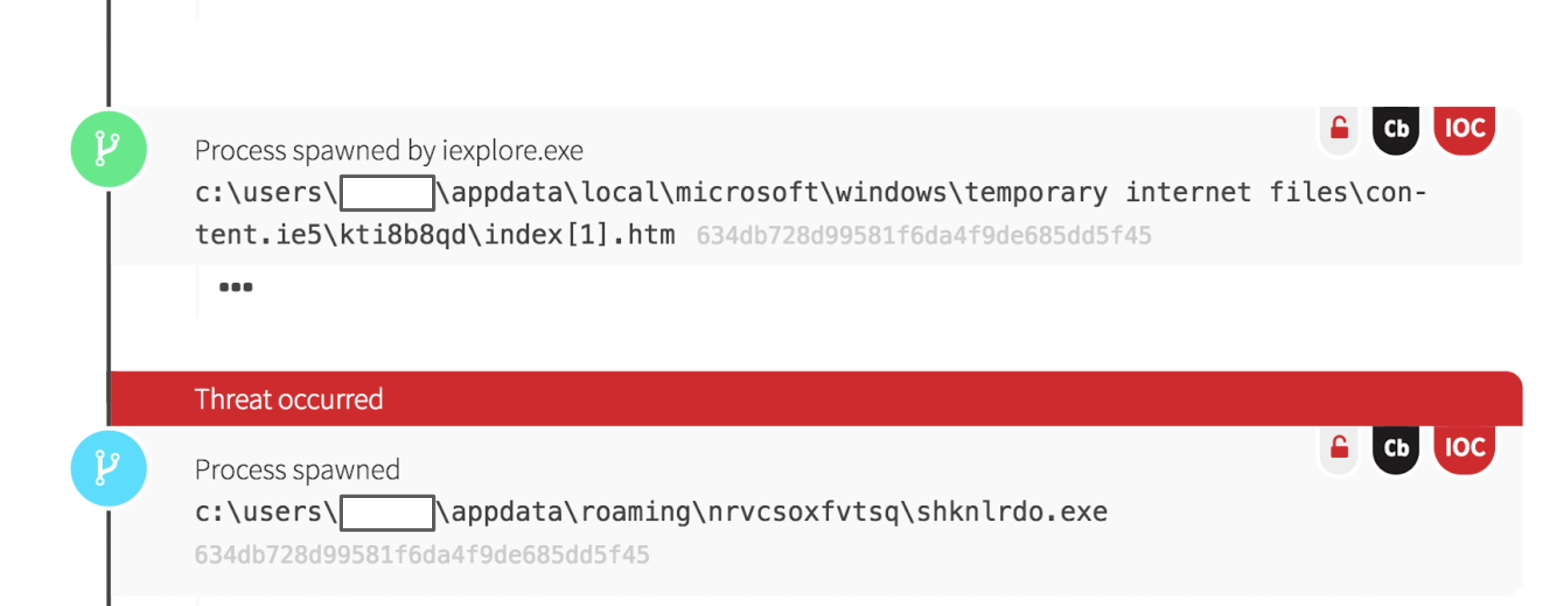Click the "Process spawned by iexplore.exe" heading
Image resolution: width=1544 pixels, height=606 pixels.
389,151
